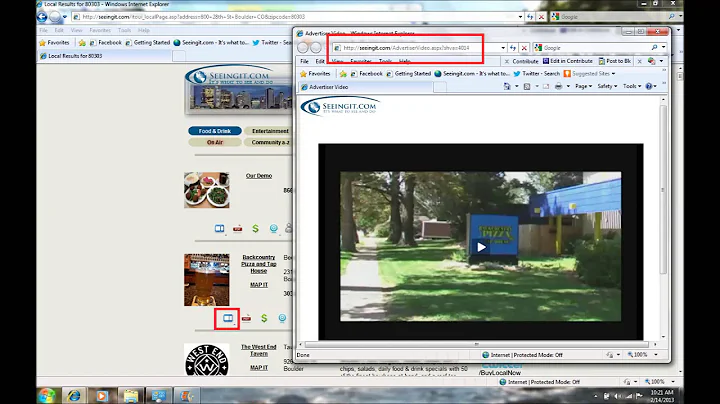
Task: Open Backcountry Pizza and Tap House link
Action: (259, 264)
